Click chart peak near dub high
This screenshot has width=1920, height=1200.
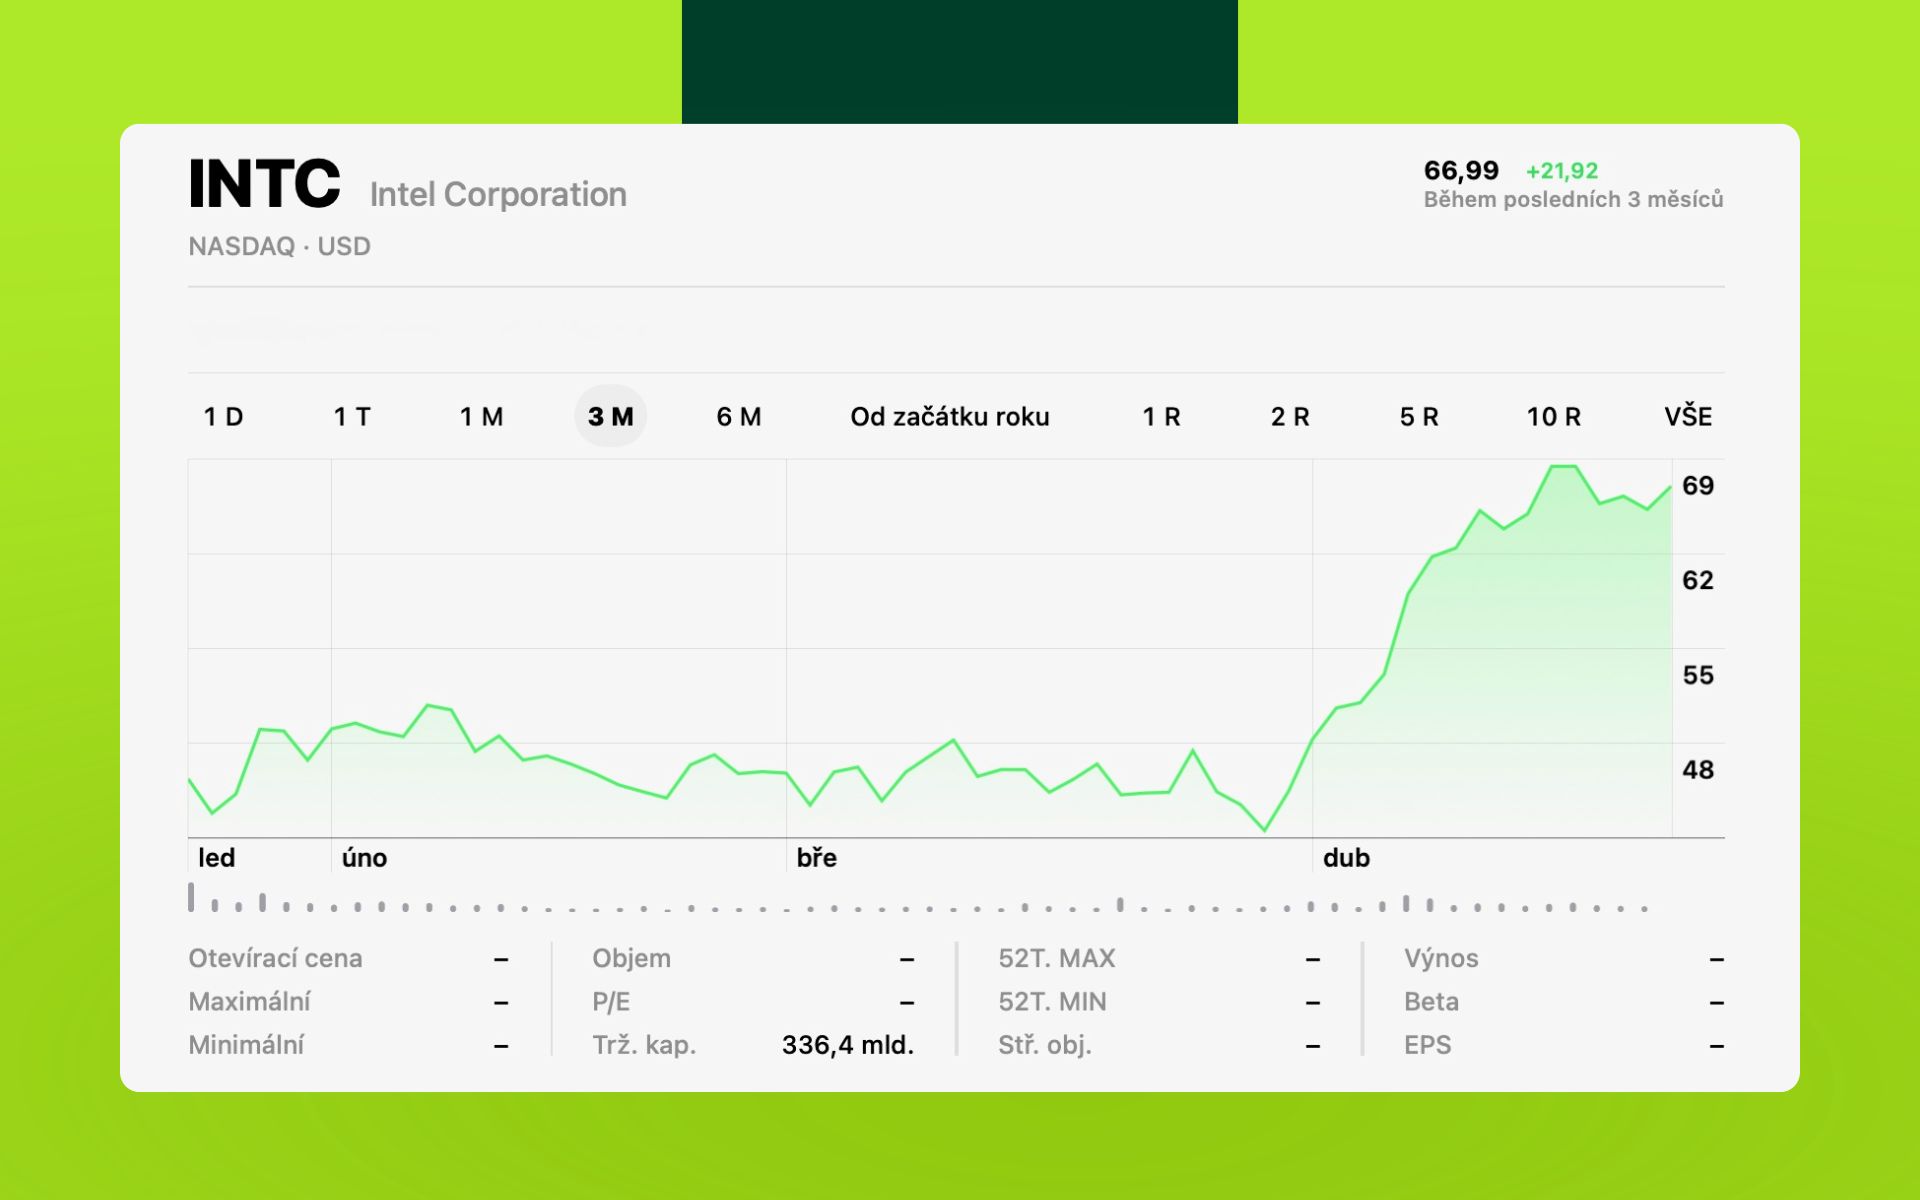pos(1564,467)
